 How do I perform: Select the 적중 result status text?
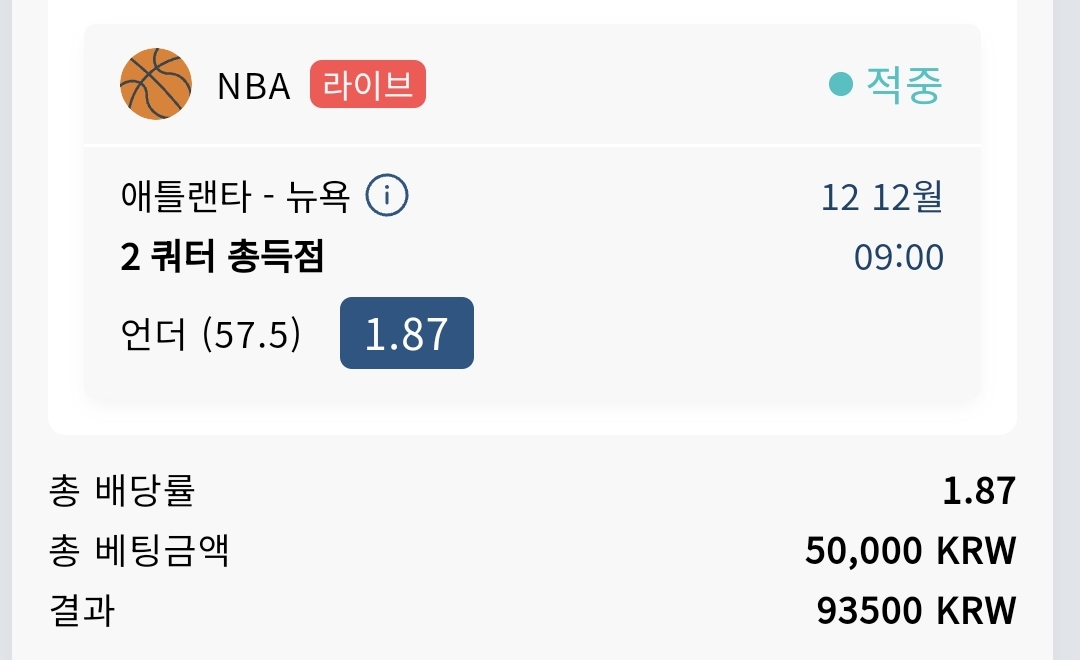[x=904, y=85]
